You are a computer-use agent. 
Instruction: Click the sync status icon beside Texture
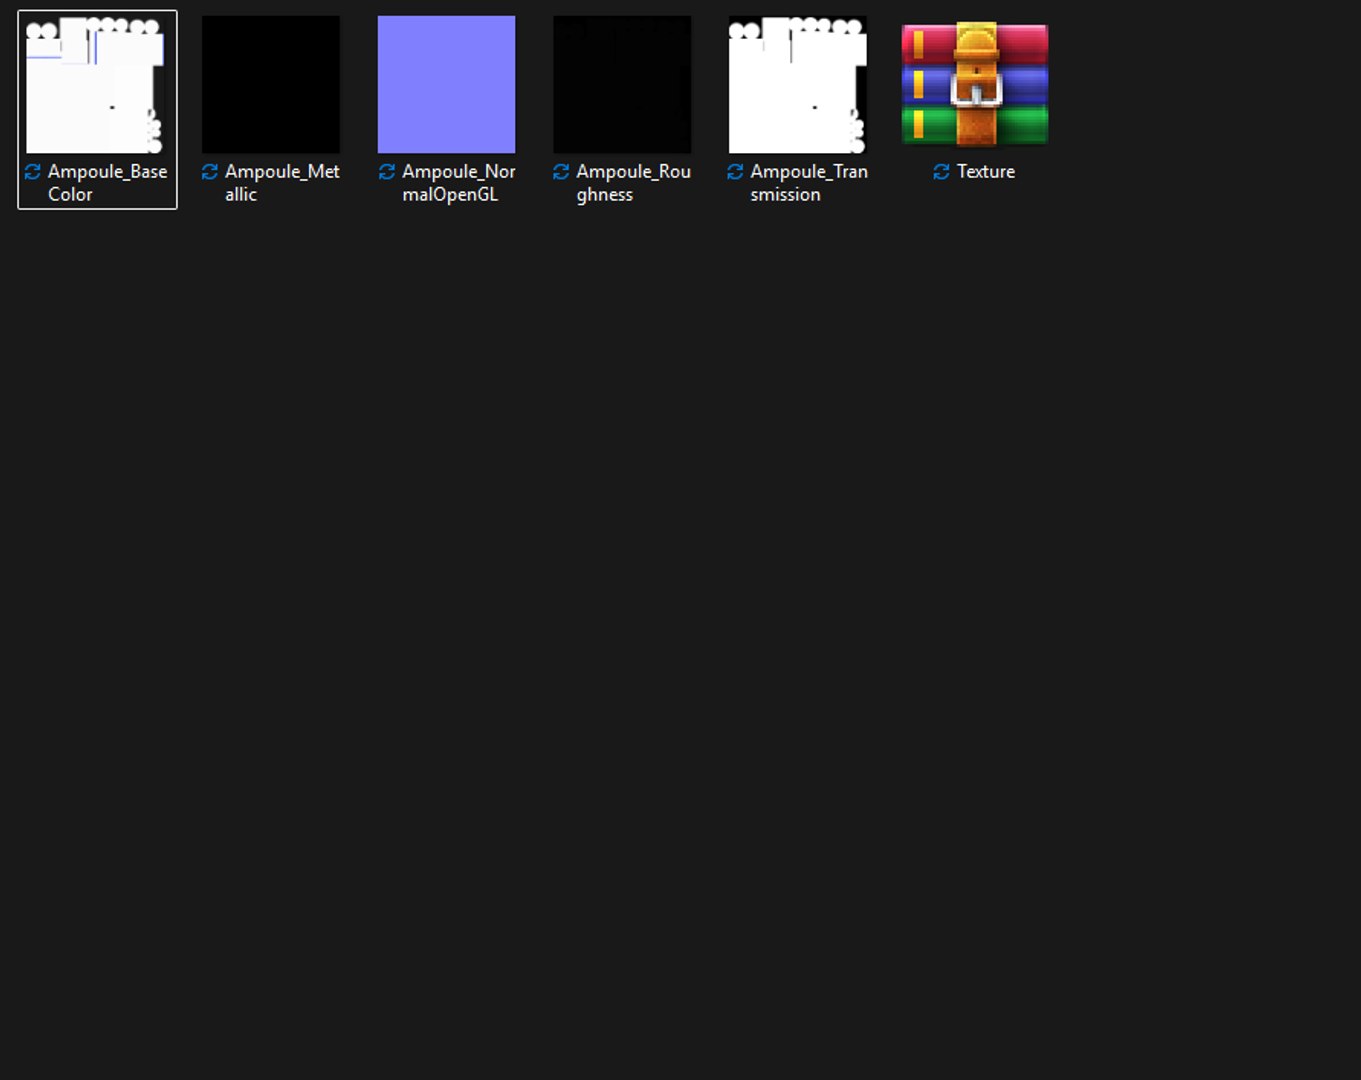pyautogui.click(x=941, y=172)
